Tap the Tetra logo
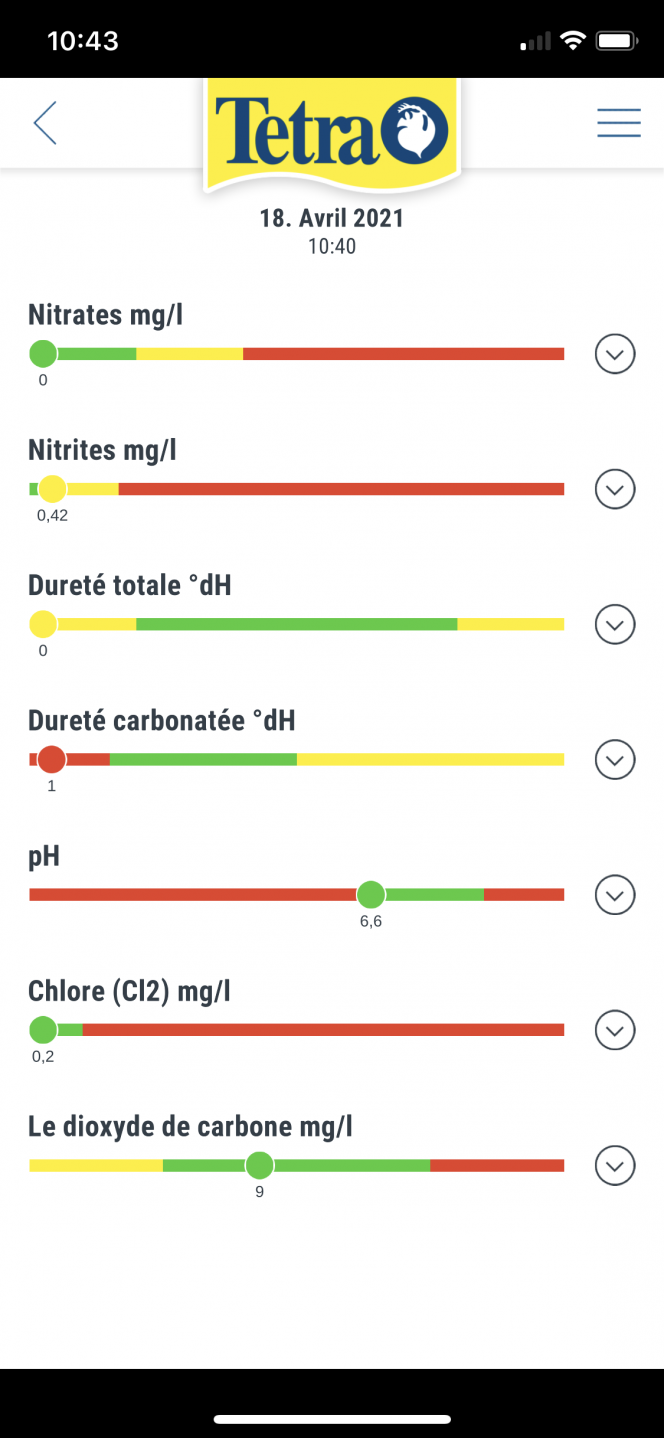 332,133
